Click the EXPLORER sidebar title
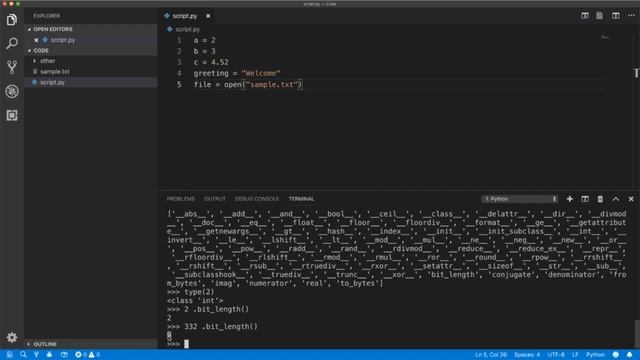Viewport: 640px width, 360px height. tap(47, 16)
